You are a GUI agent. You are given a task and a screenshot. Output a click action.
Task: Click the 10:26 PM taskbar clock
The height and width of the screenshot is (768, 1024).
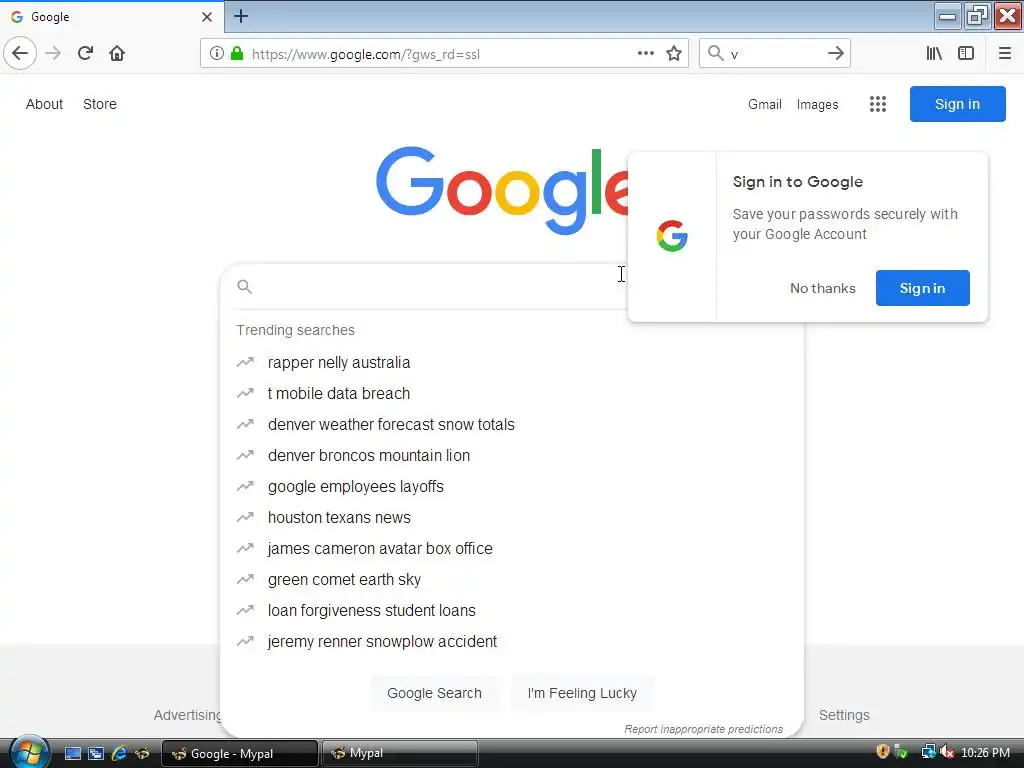(x=985, y=753)
